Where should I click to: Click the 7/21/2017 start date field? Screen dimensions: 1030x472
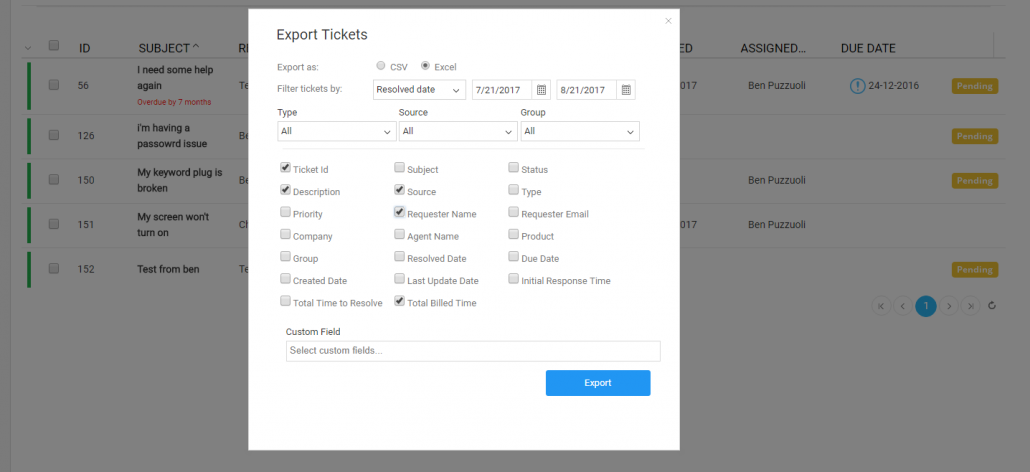coord(503,89)
